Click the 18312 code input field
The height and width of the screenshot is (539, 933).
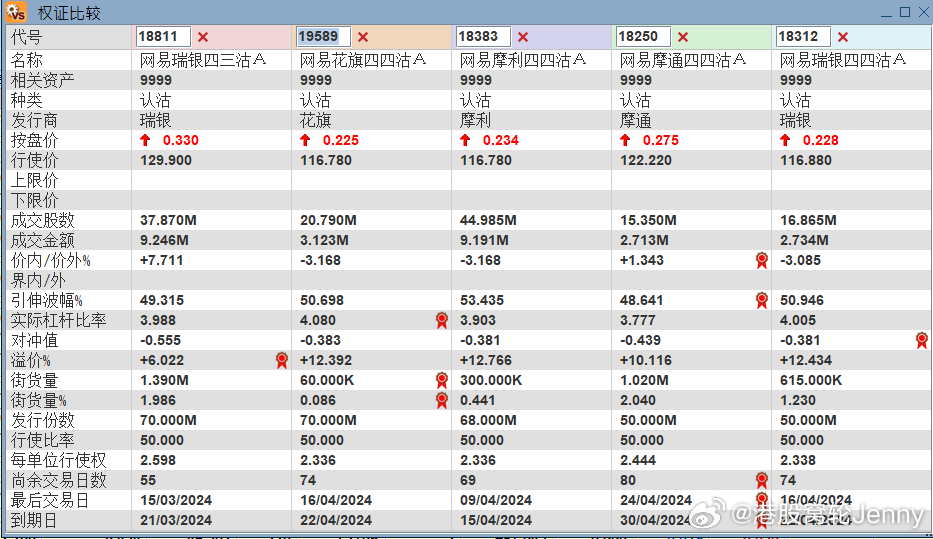pyautogui.click(x=803, y=37)
